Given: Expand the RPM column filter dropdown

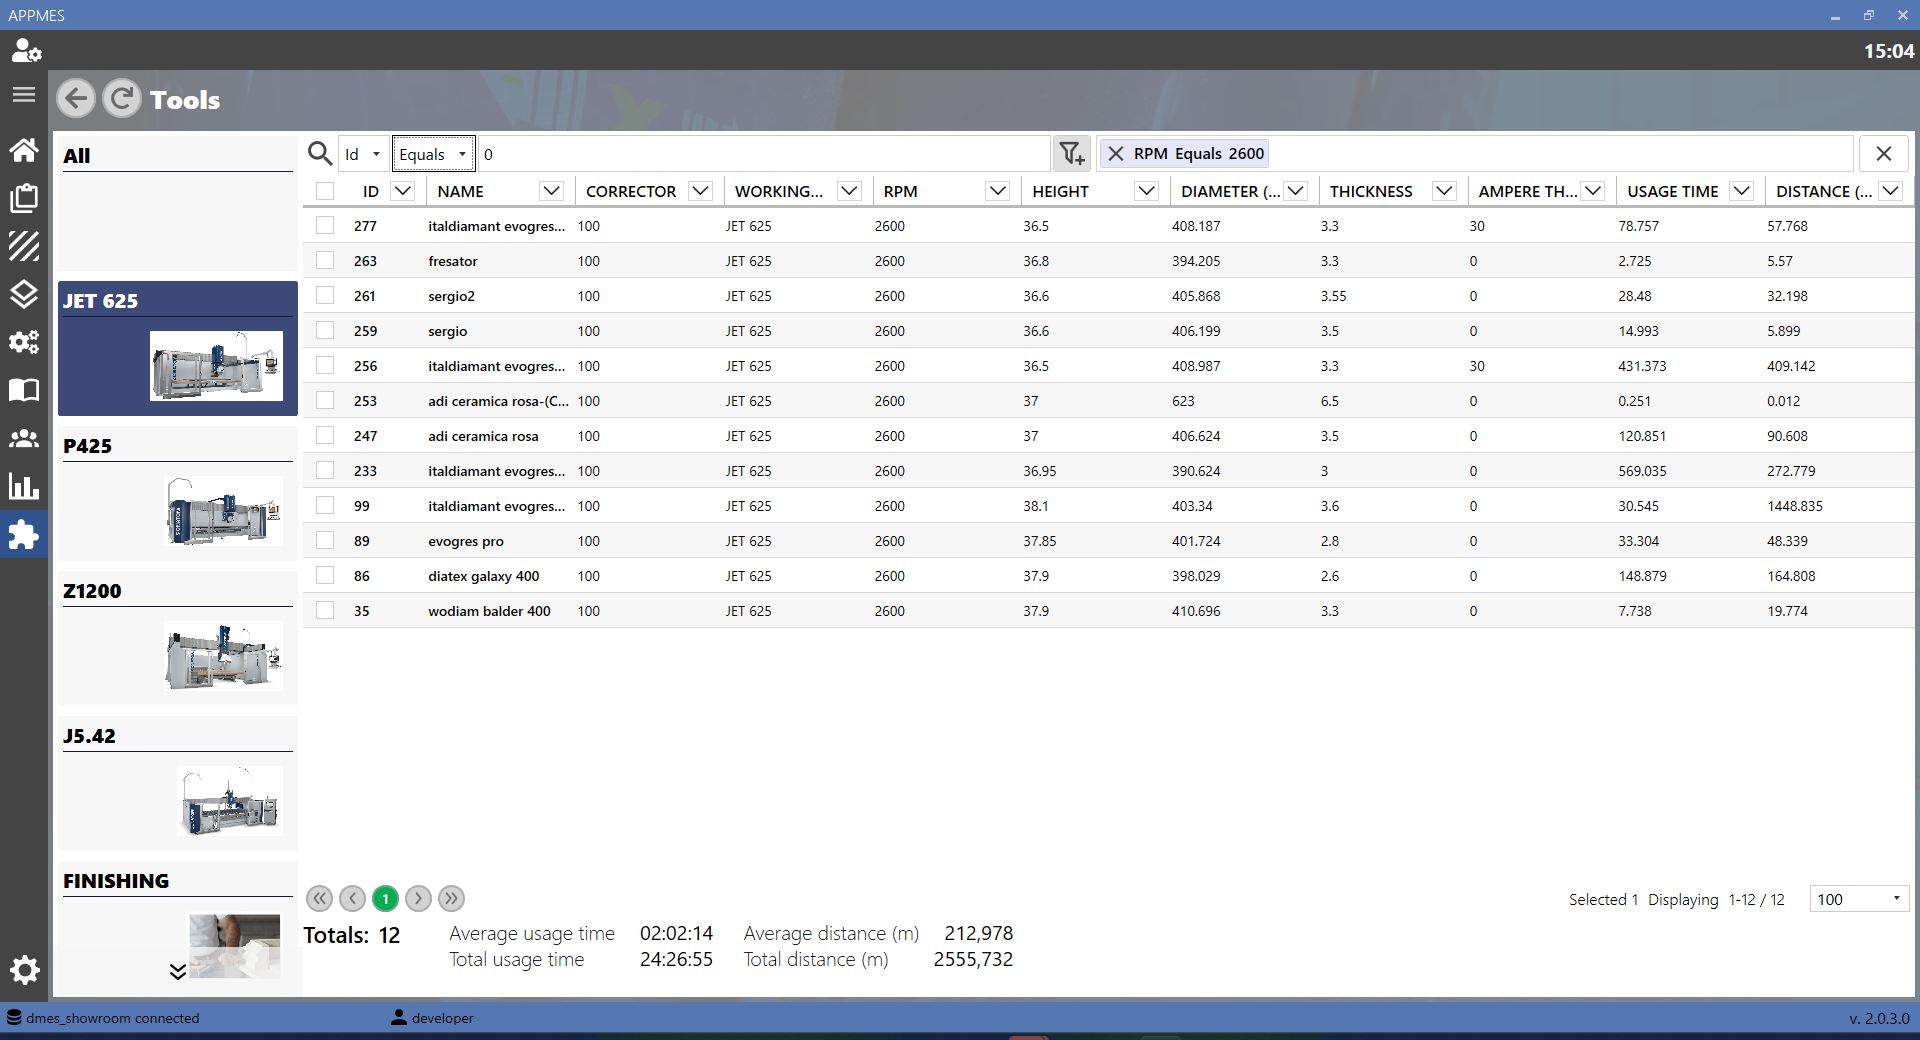Looking at the screenshot, I should tap(997, 191).
